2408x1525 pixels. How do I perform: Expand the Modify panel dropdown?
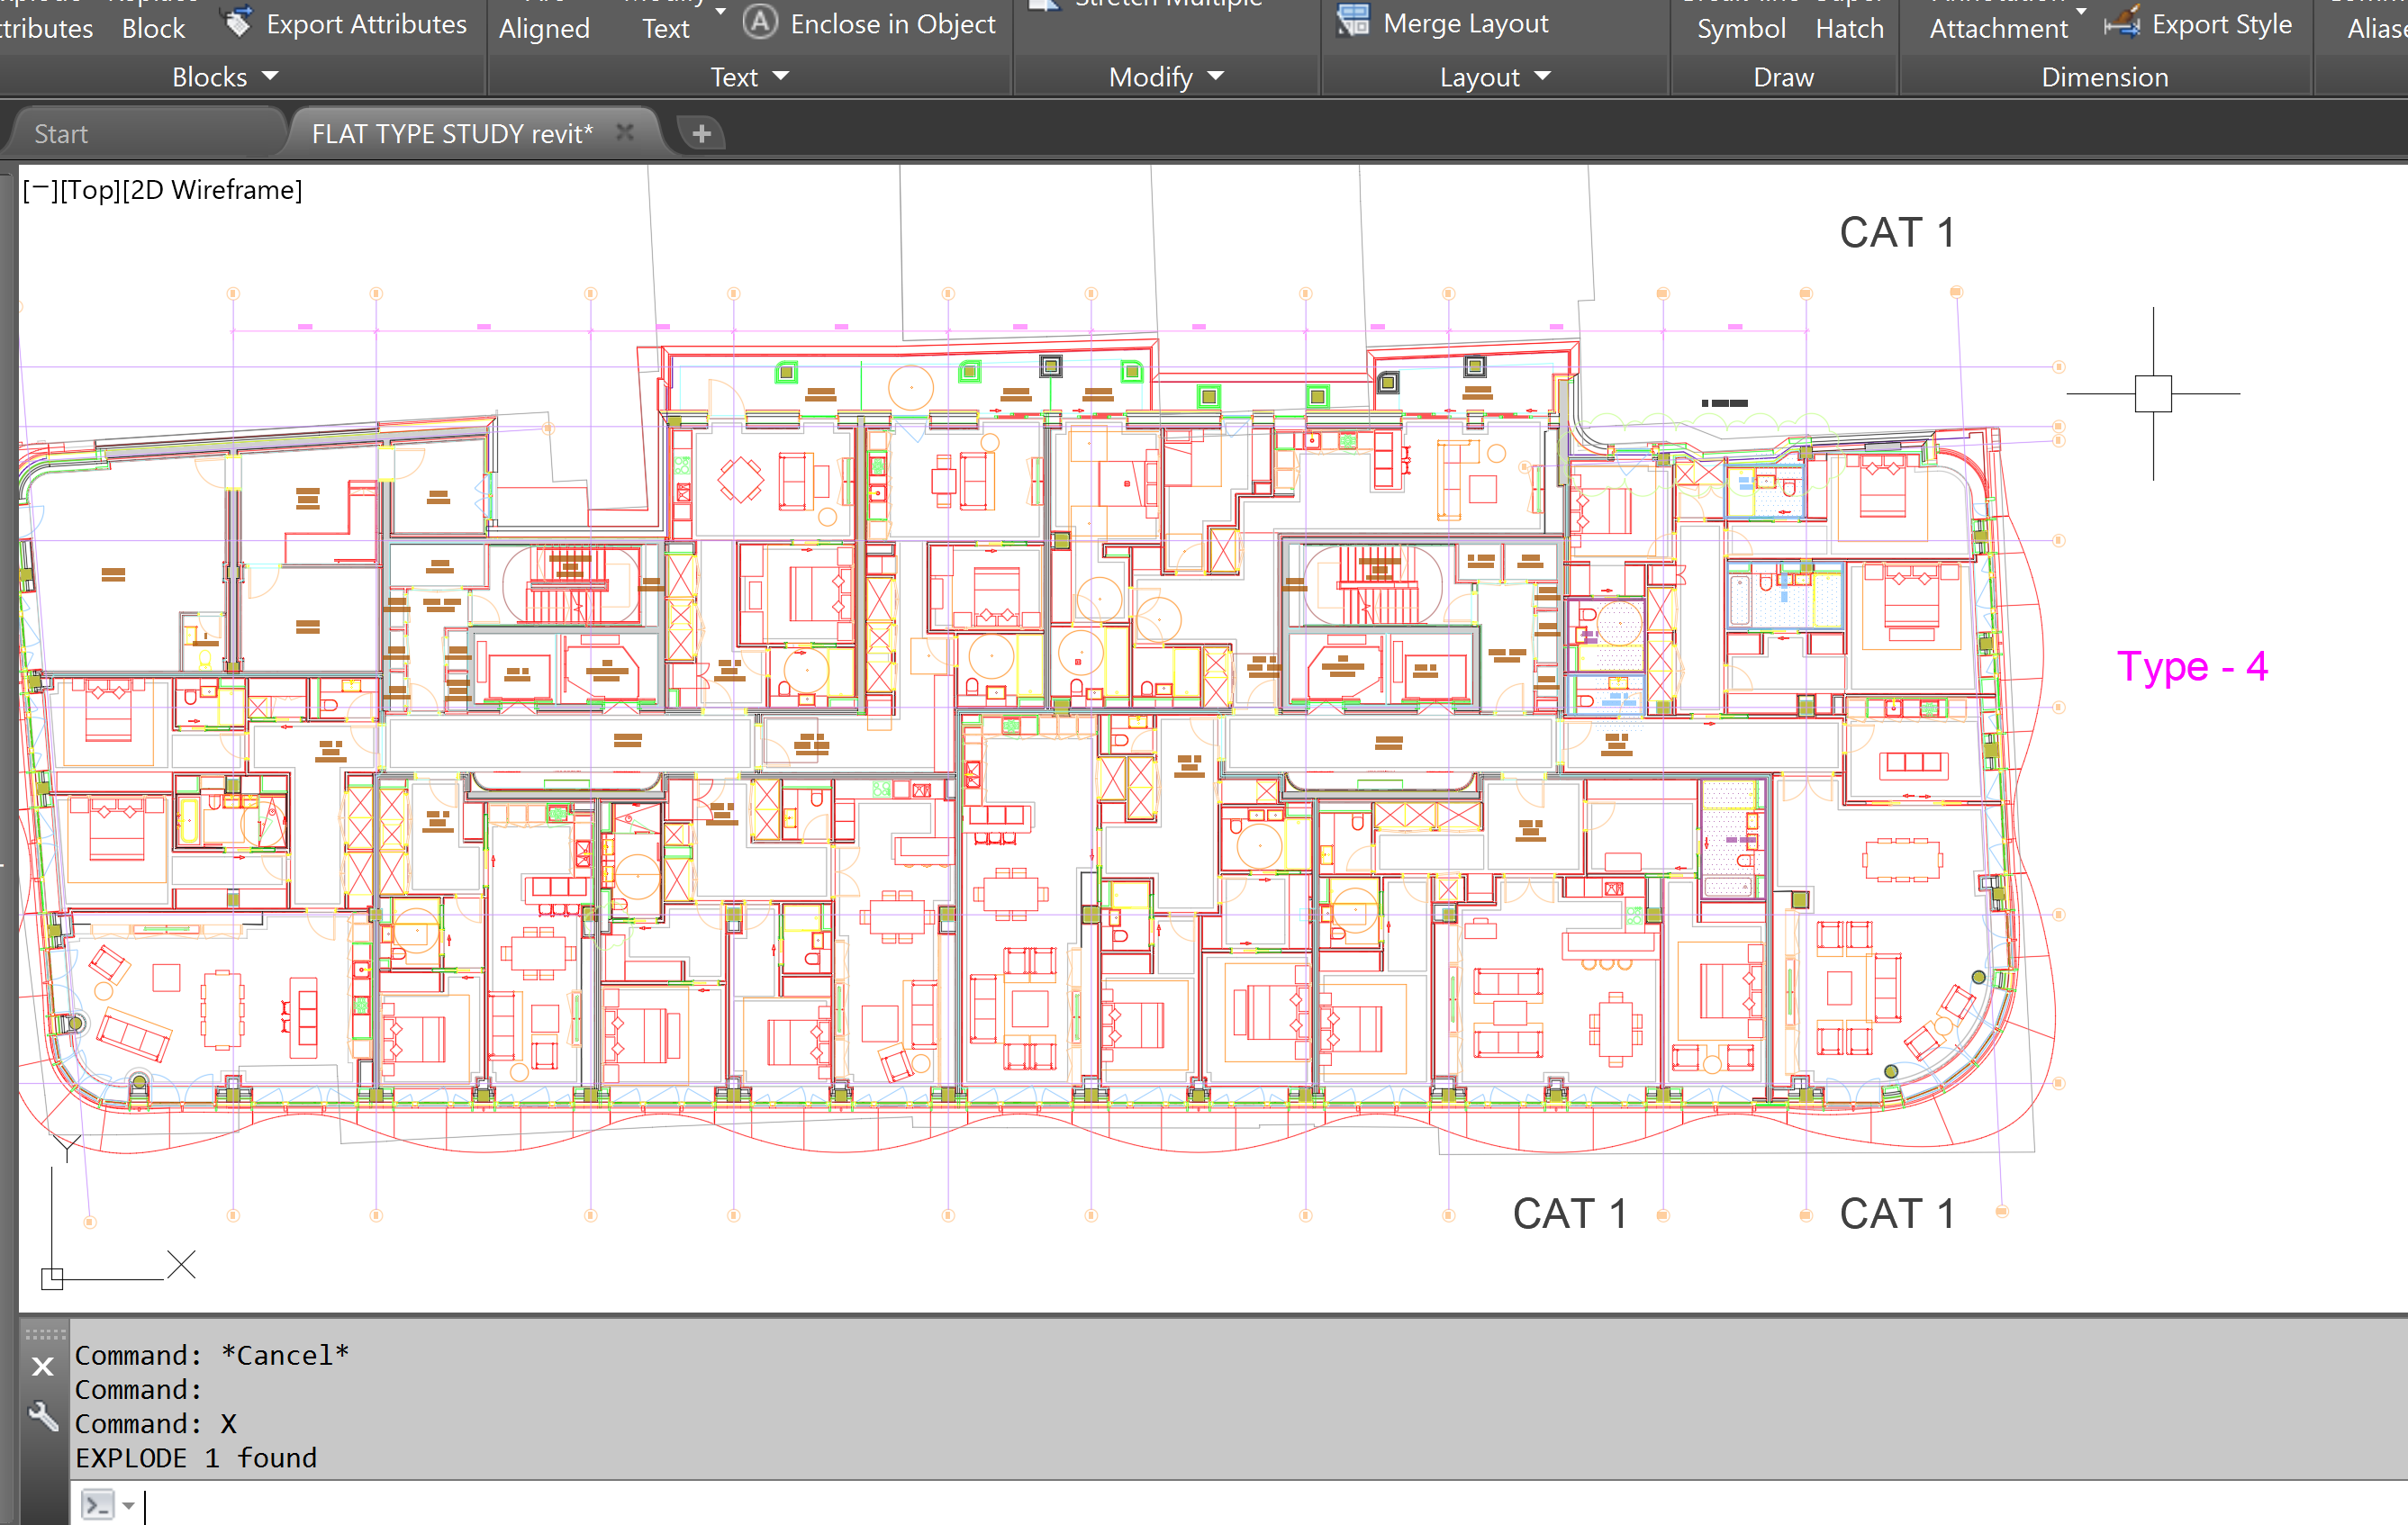pyautogui.click(x=1216, y=76)
